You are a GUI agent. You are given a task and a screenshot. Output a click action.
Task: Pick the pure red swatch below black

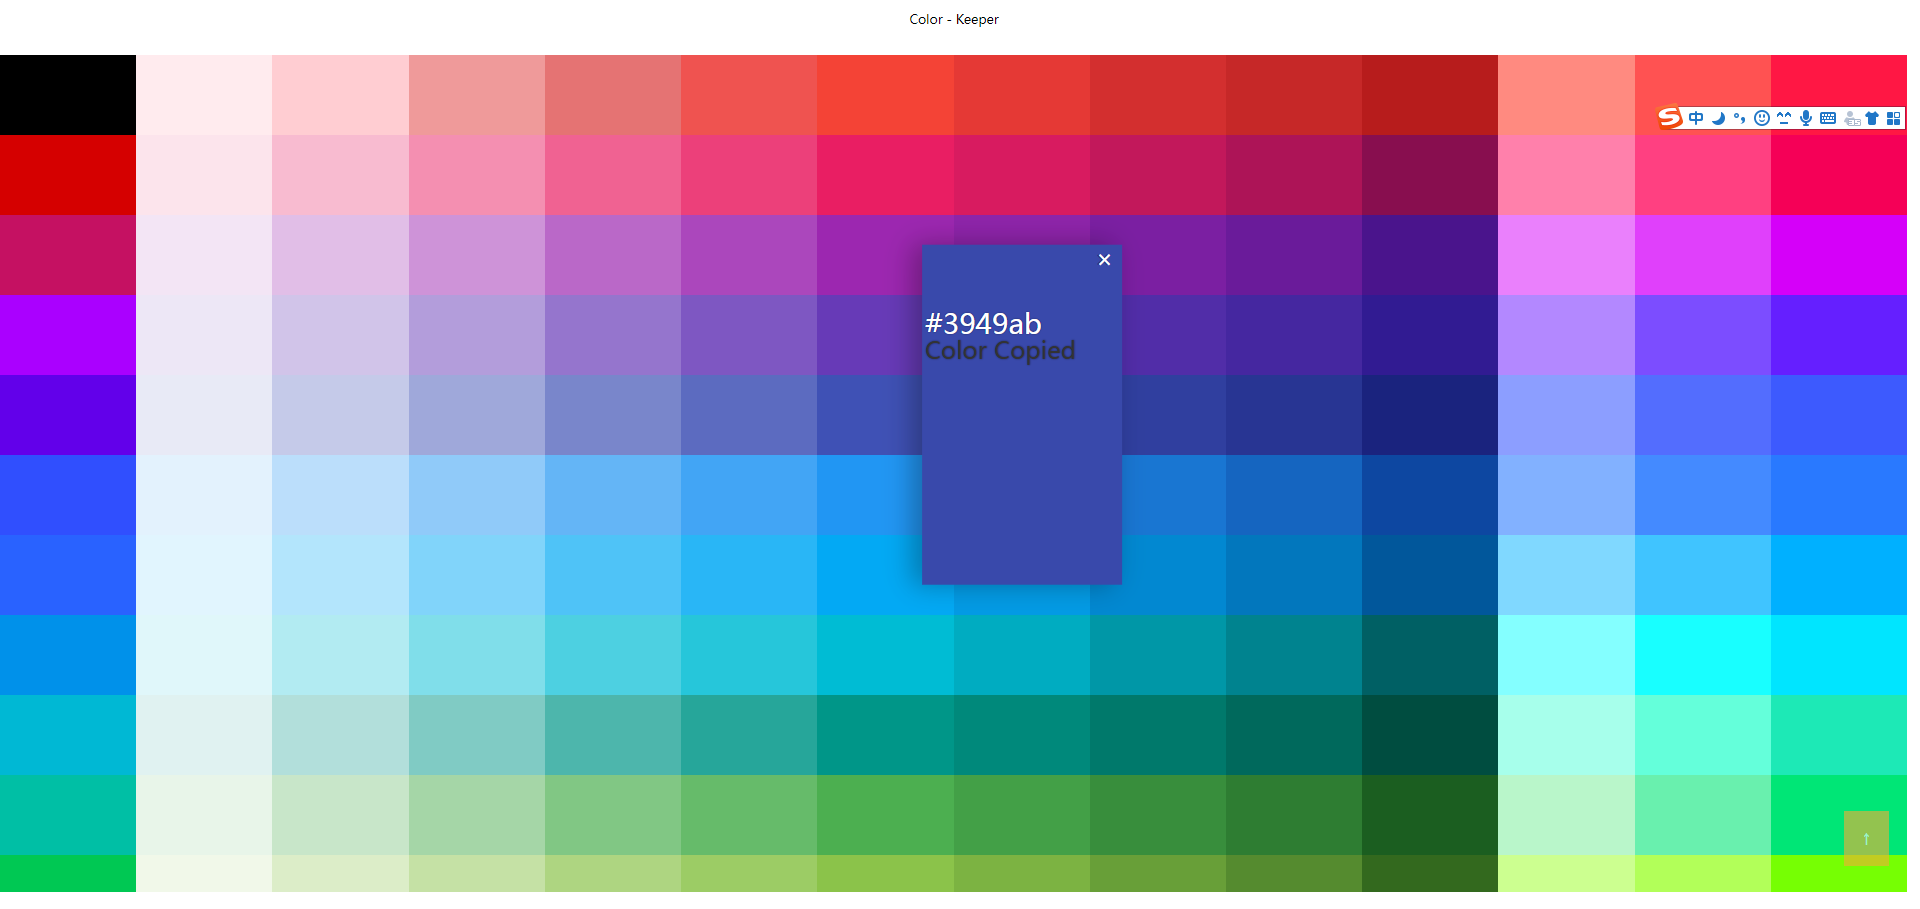(x=68, y=175)
